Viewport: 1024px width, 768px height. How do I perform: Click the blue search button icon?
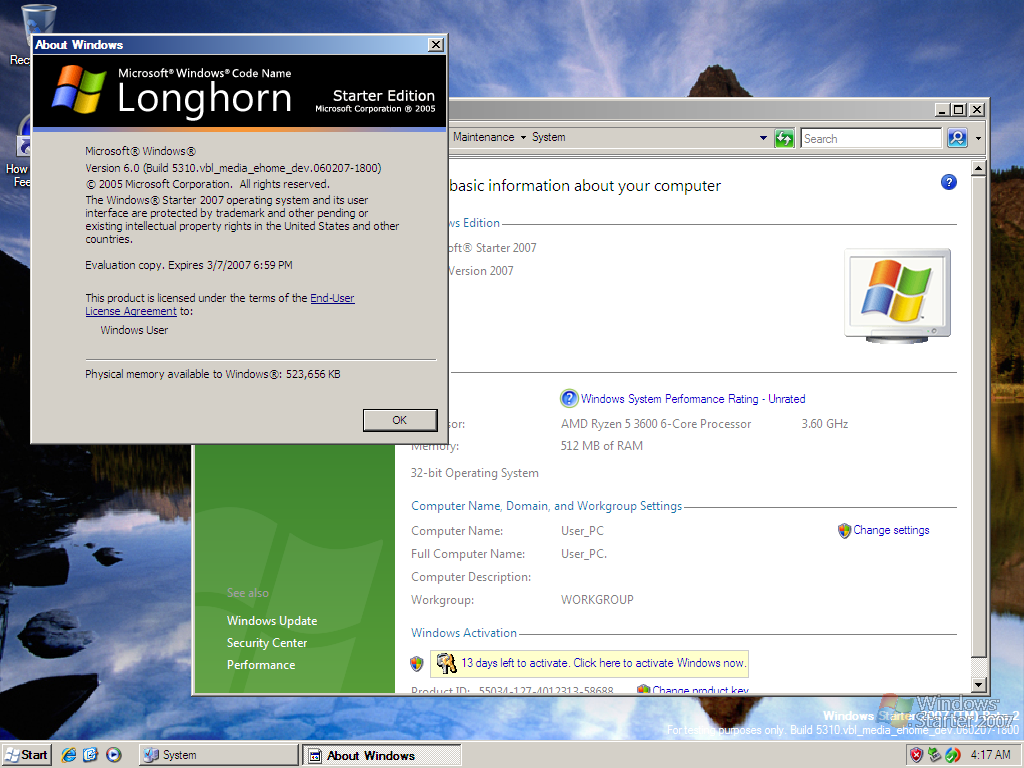pyautogui.click(x=957, y=138)
